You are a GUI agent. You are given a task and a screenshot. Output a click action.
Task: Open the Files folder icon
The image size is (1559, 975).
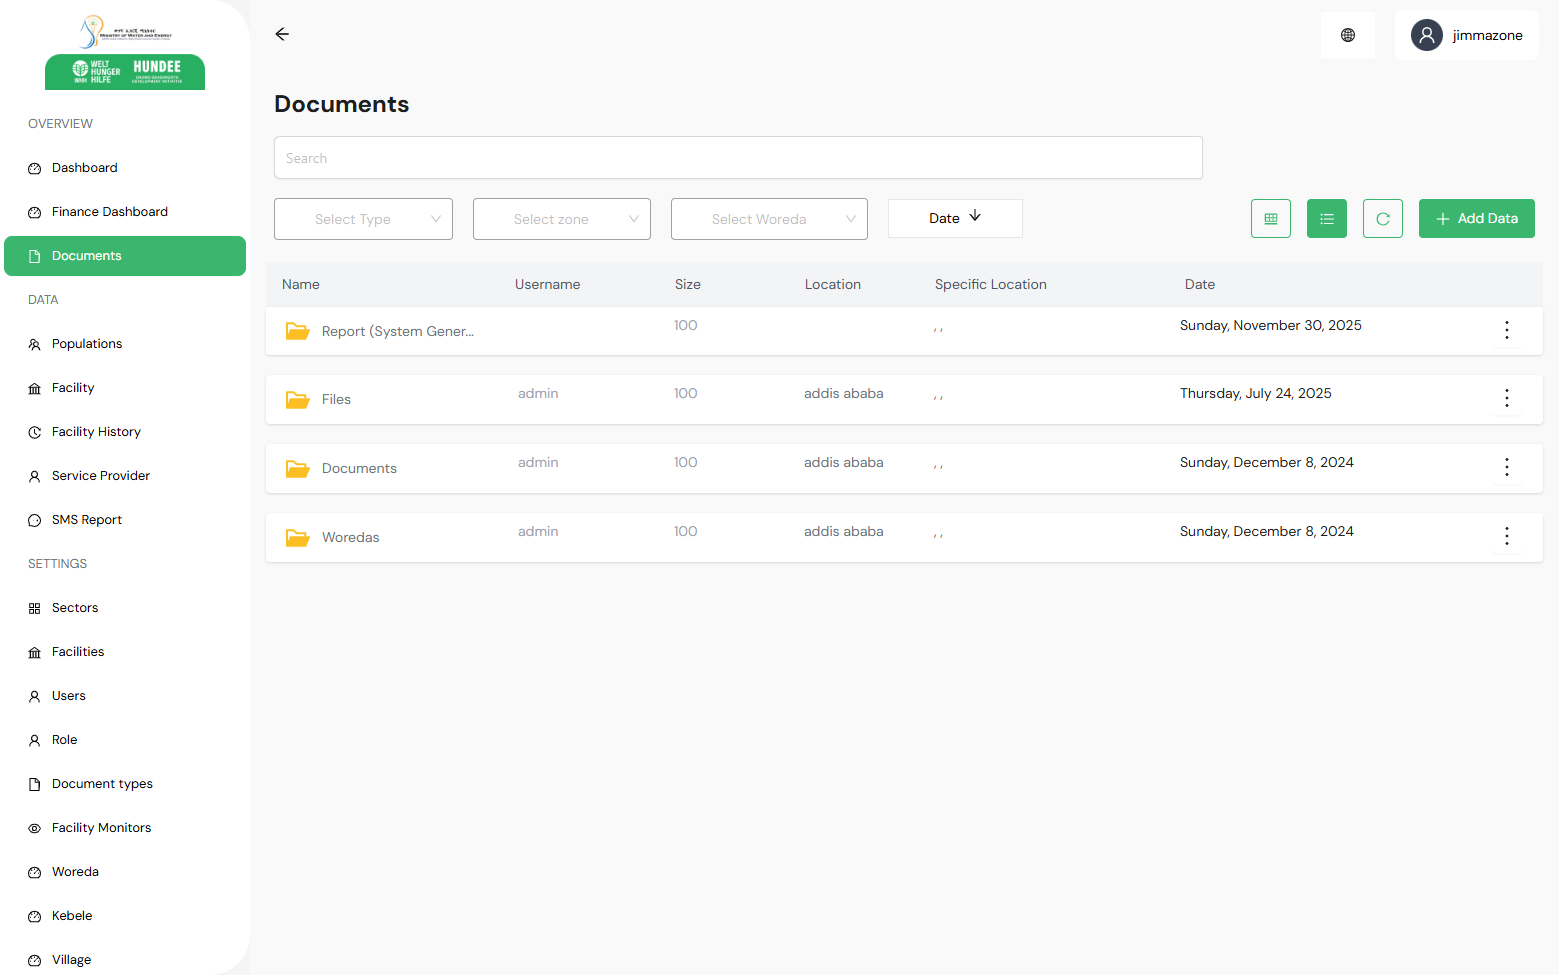point(296,399)
